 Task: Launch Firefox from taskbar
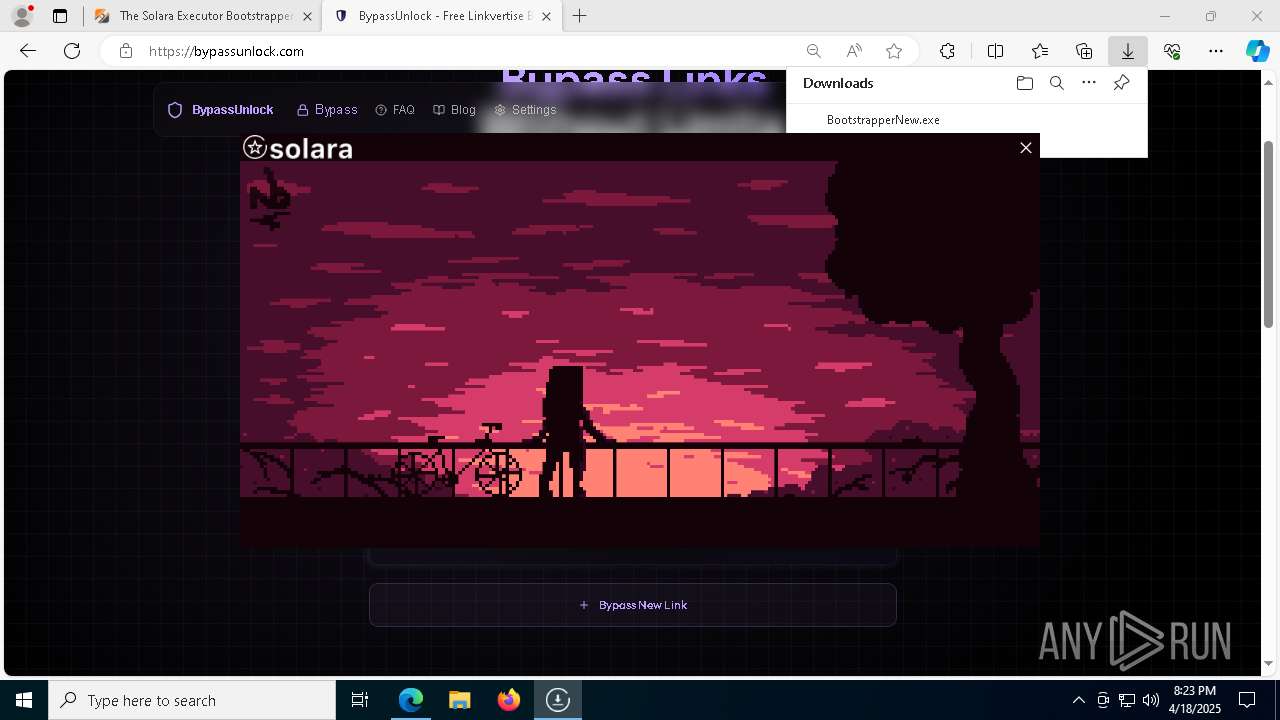508,700
